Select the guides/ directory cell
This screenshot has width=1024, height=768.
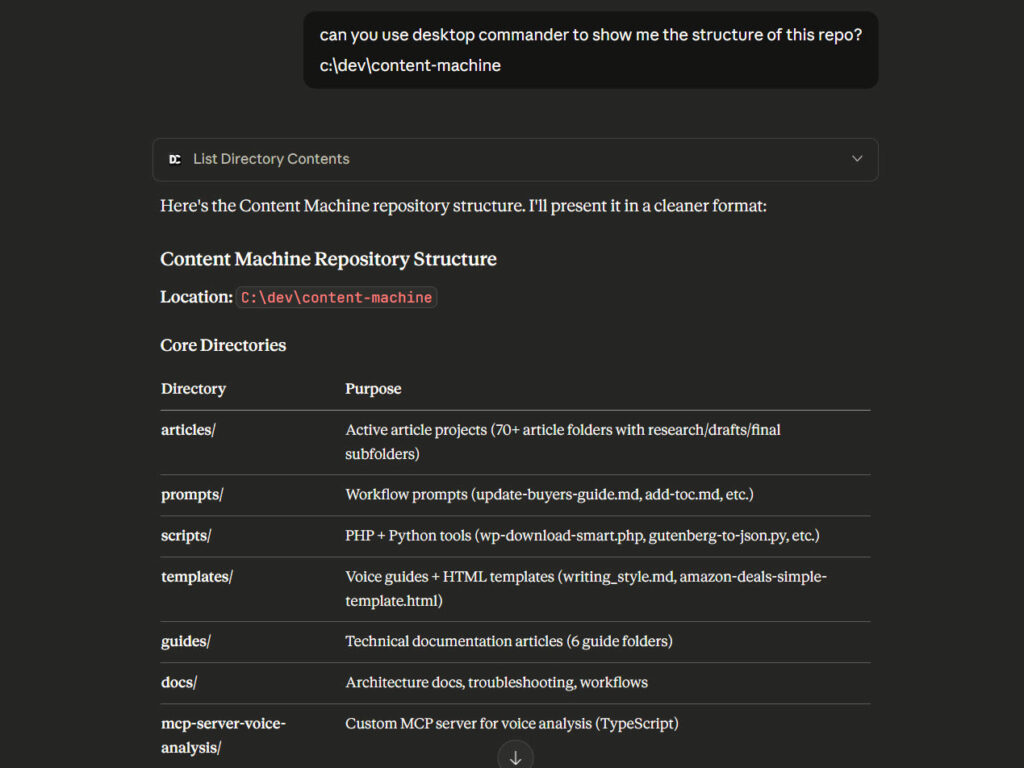[185, 641]
